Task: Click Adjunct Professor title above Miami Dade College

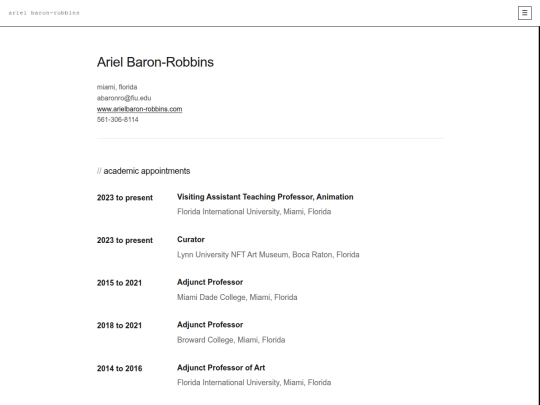Action: click(x=210, y=282)
